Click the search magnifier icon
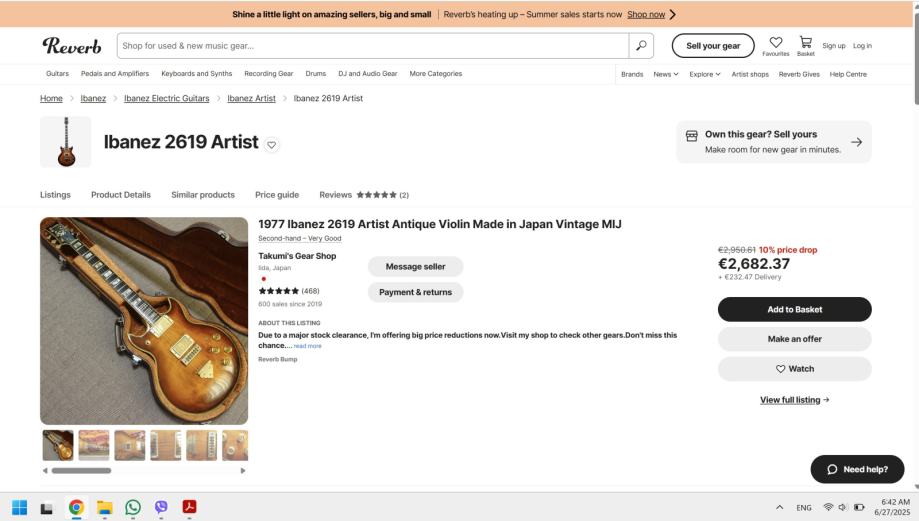919x521 pixels. [x=641, y=45]
